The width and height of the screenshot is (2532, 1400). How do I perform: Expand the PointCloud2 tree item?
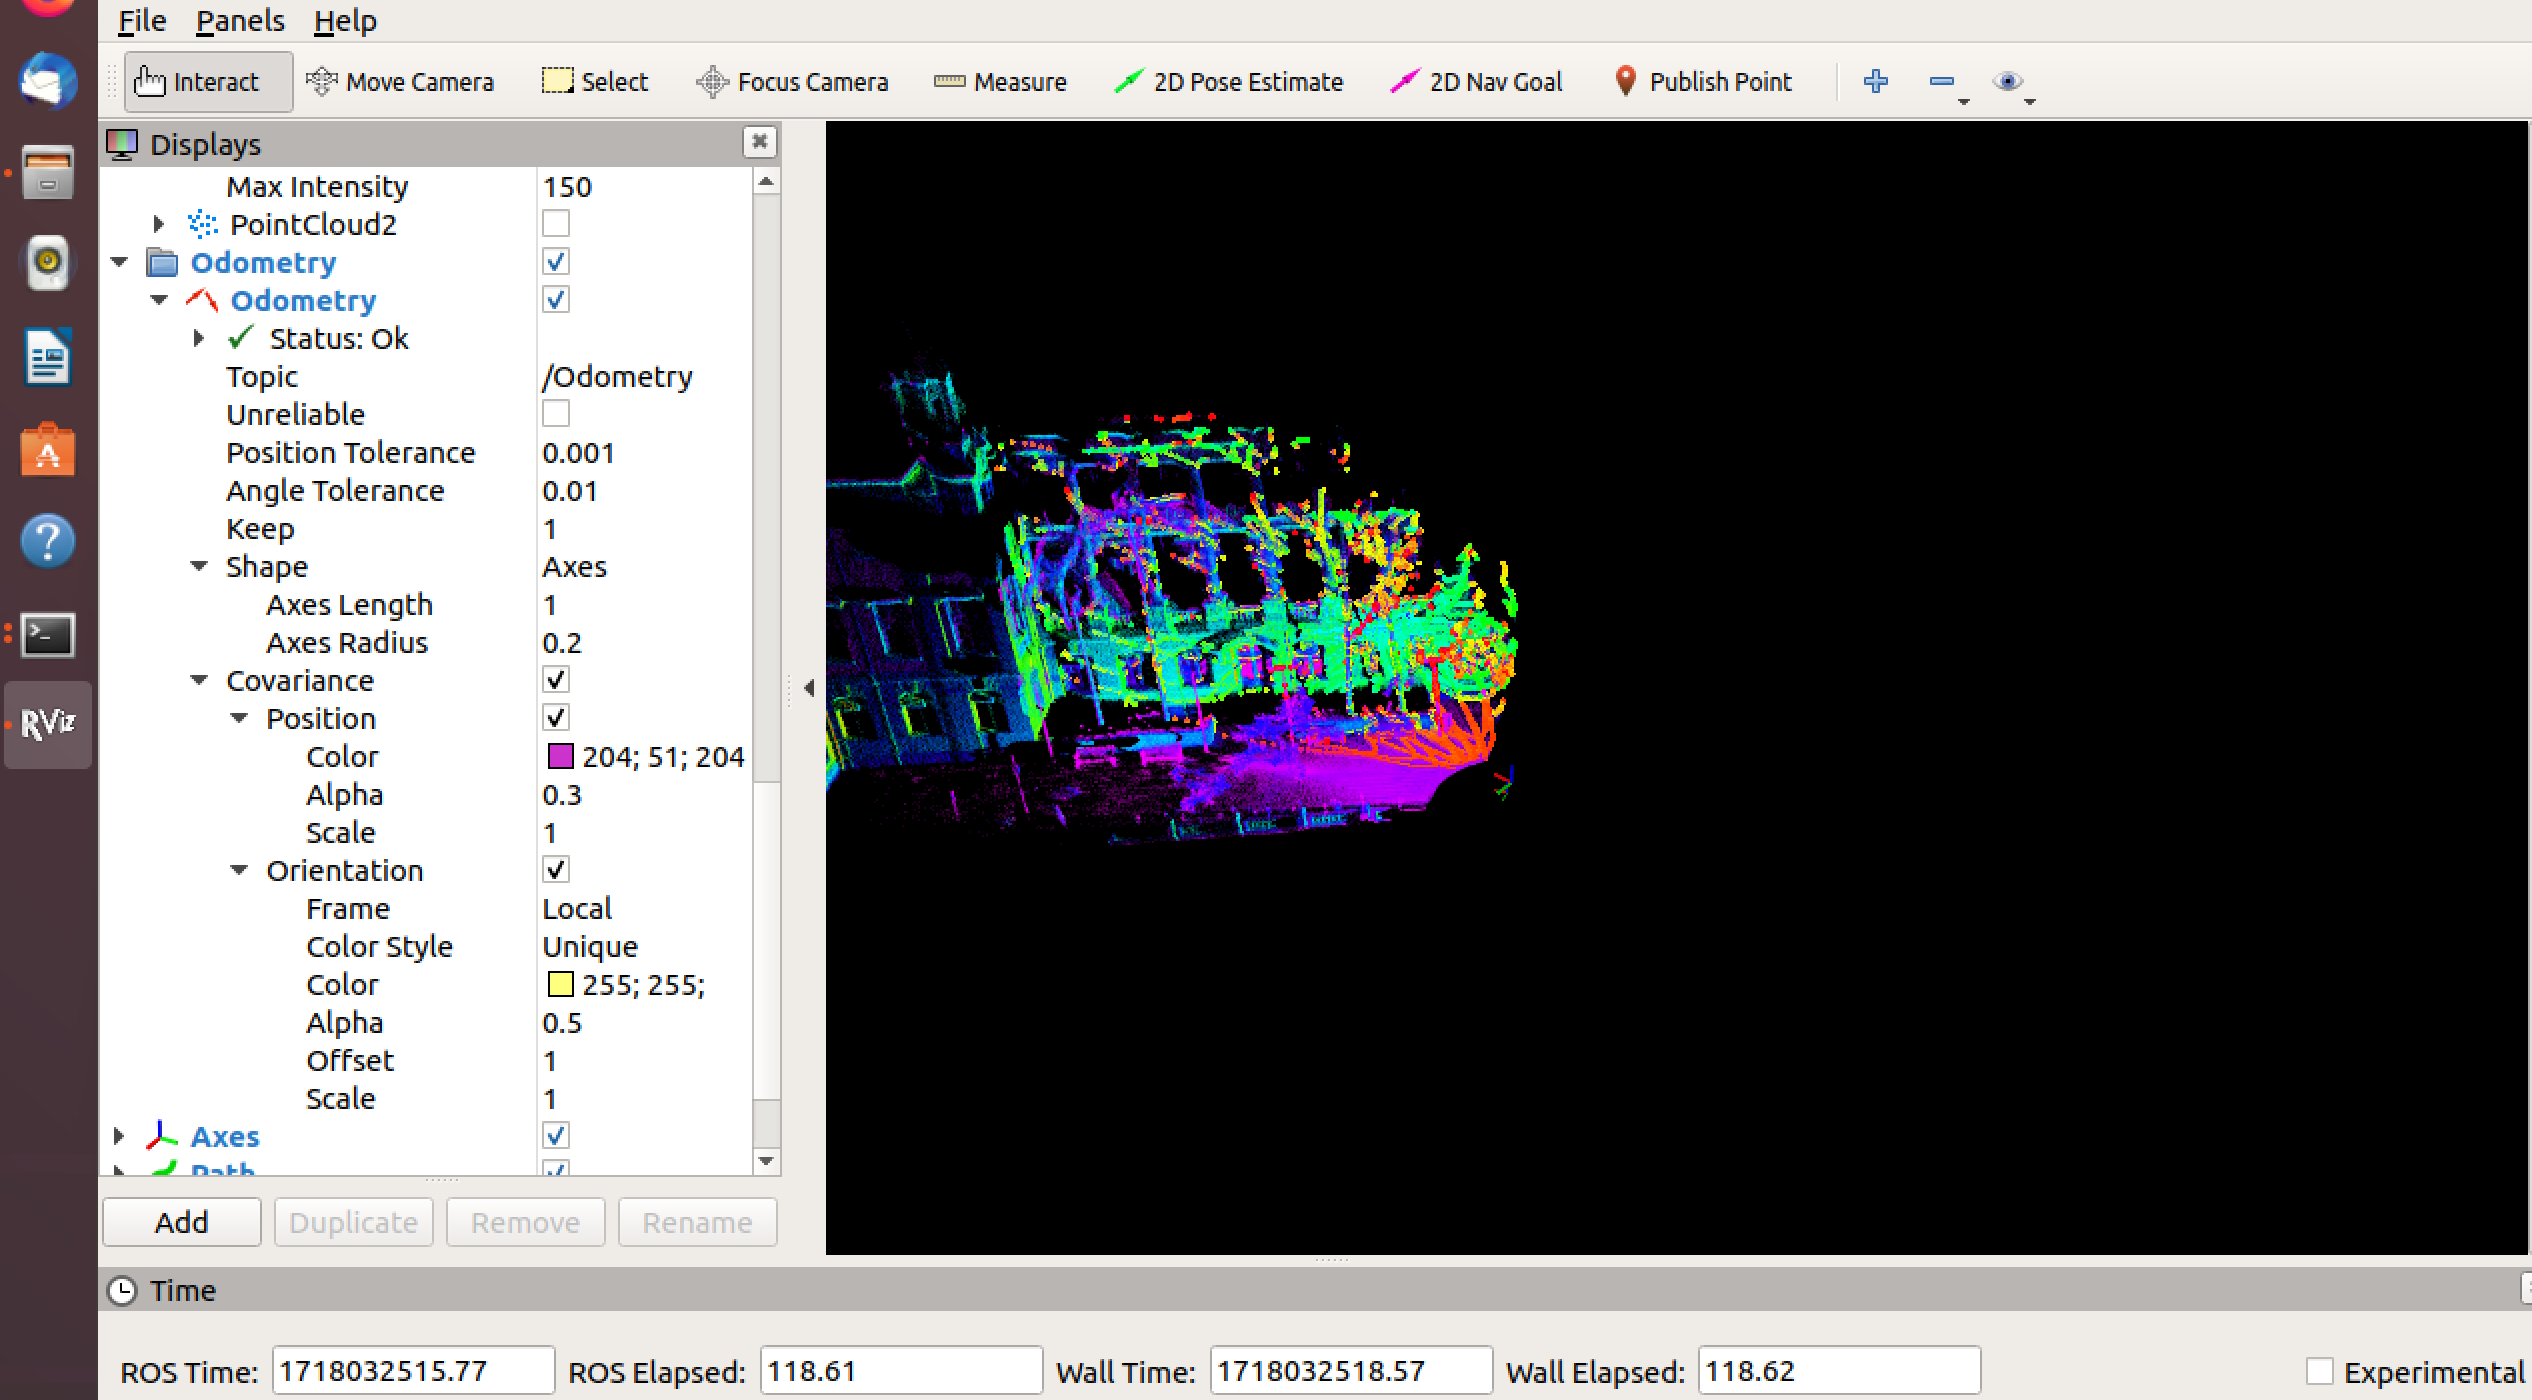point(158,224)
